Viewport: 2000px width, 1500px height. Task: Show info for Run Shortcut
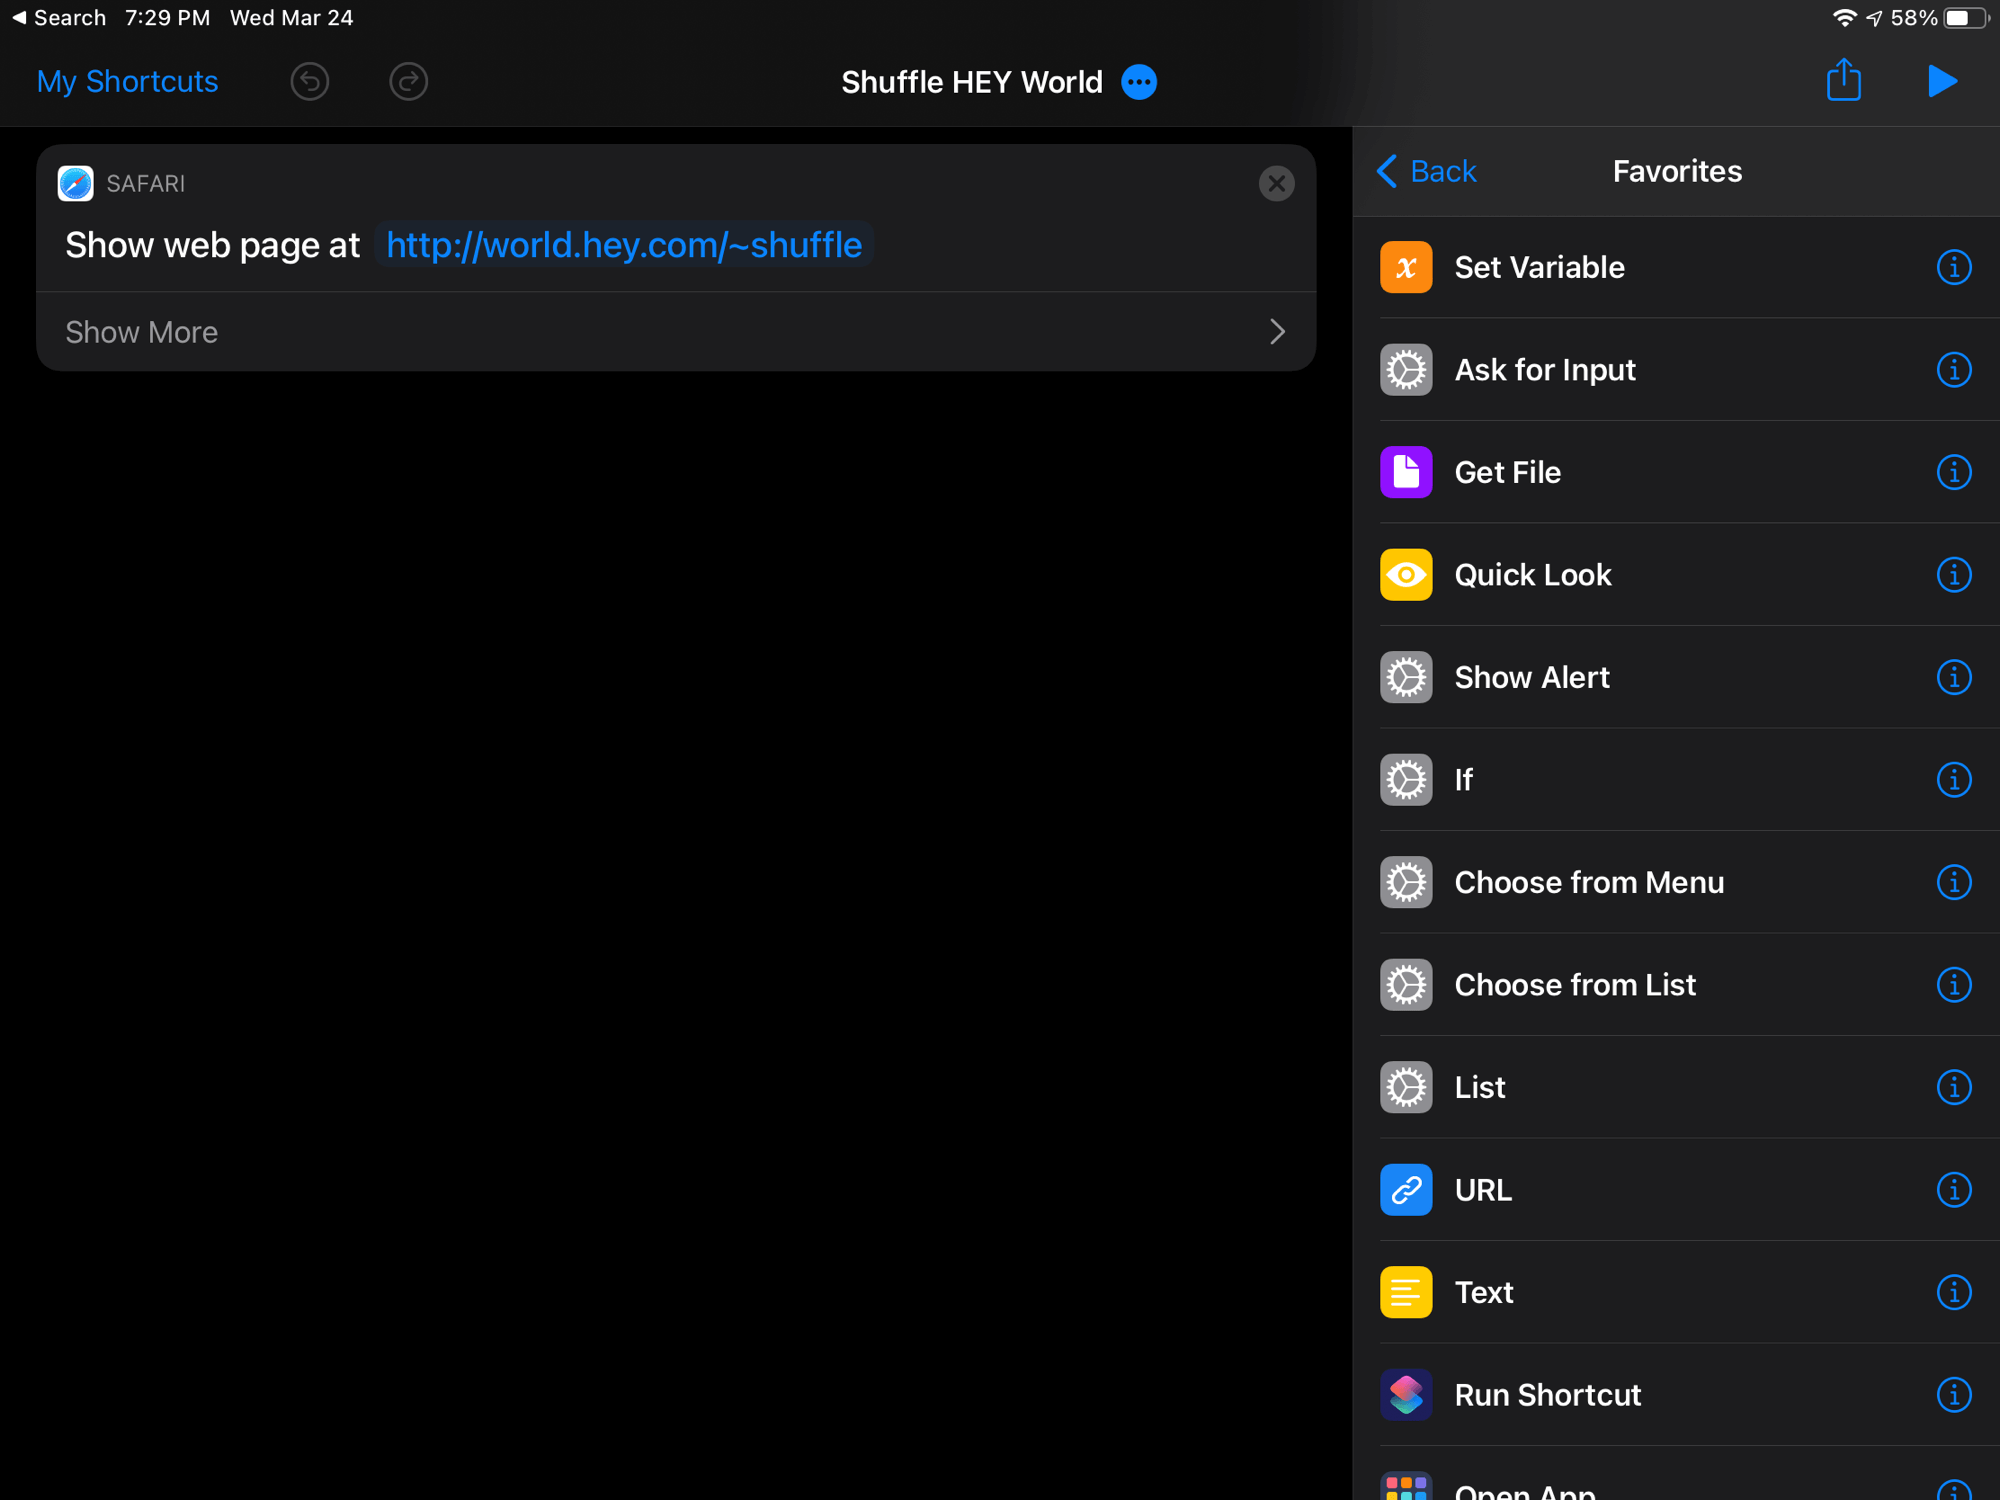click(x=1953, y=1395)
